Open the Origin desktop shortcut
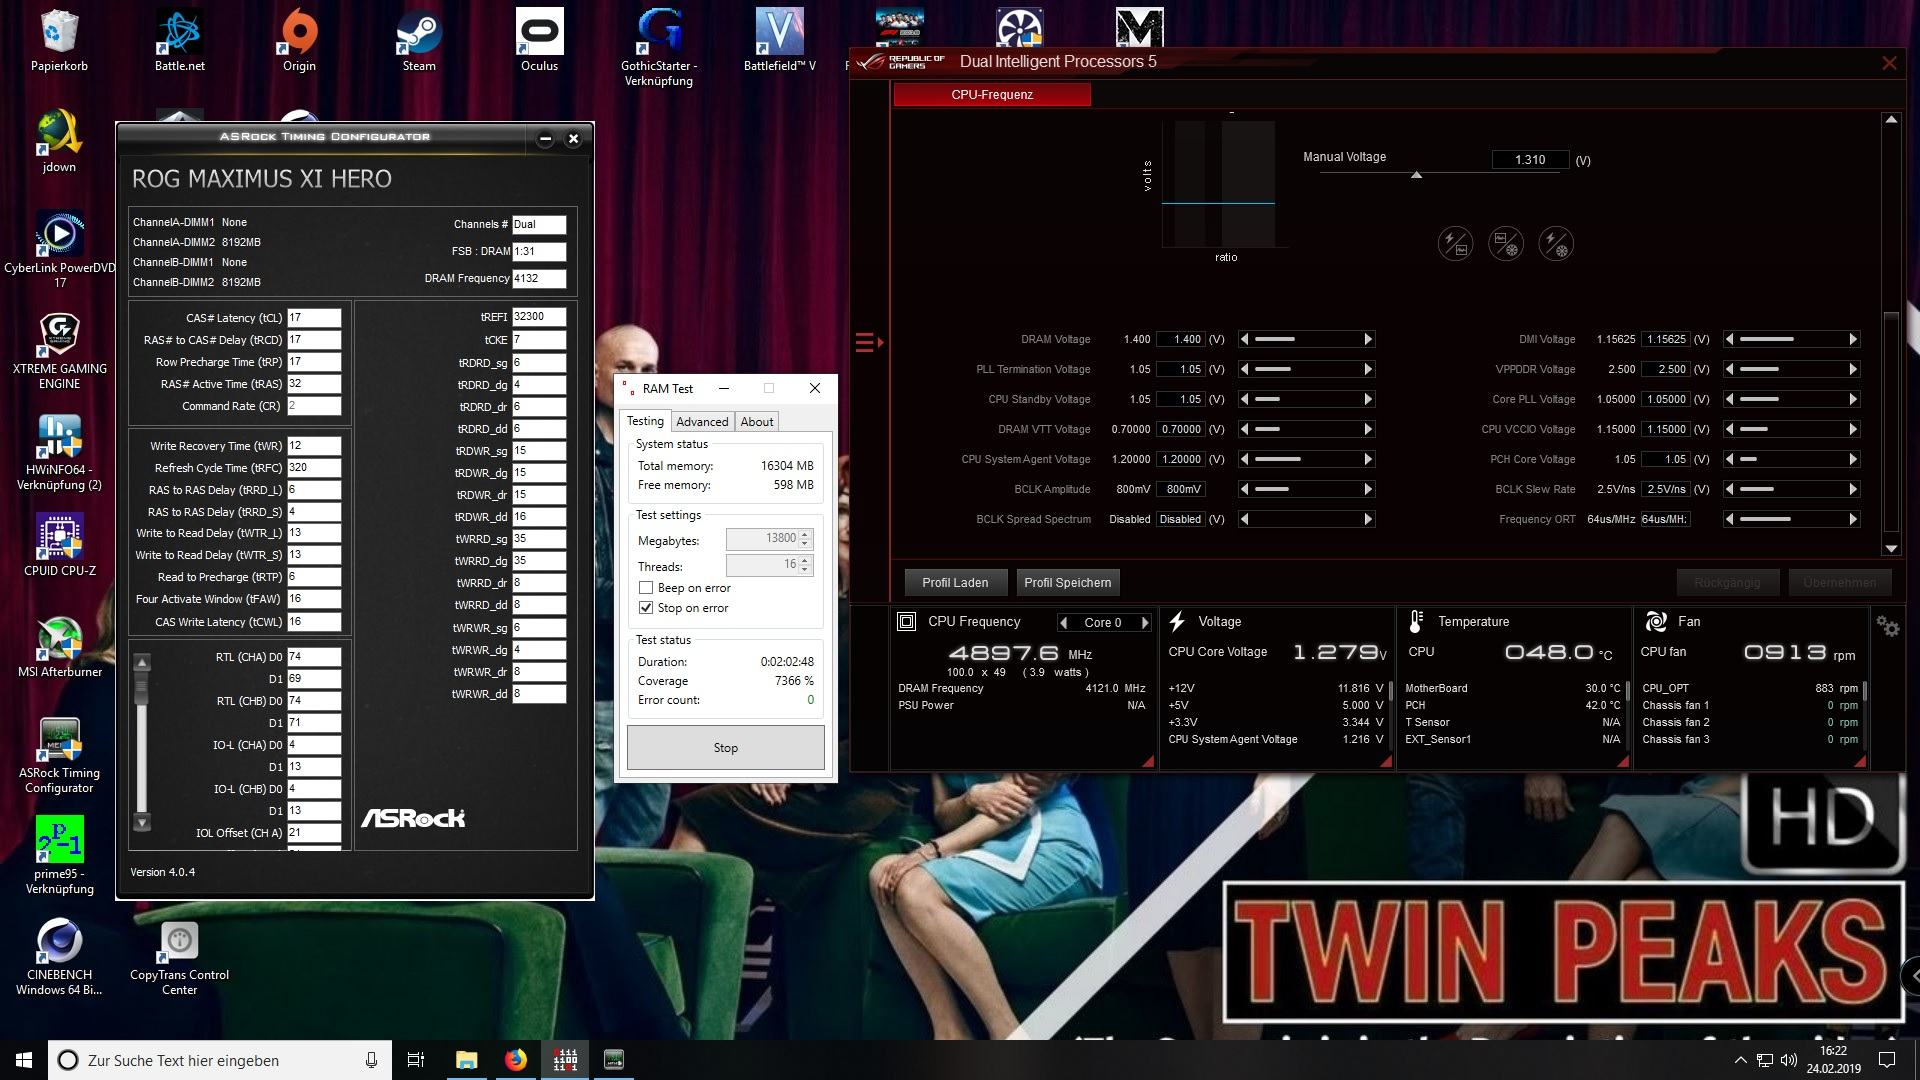Viewport: 1920px width, 1080px height. pos(299,41)
